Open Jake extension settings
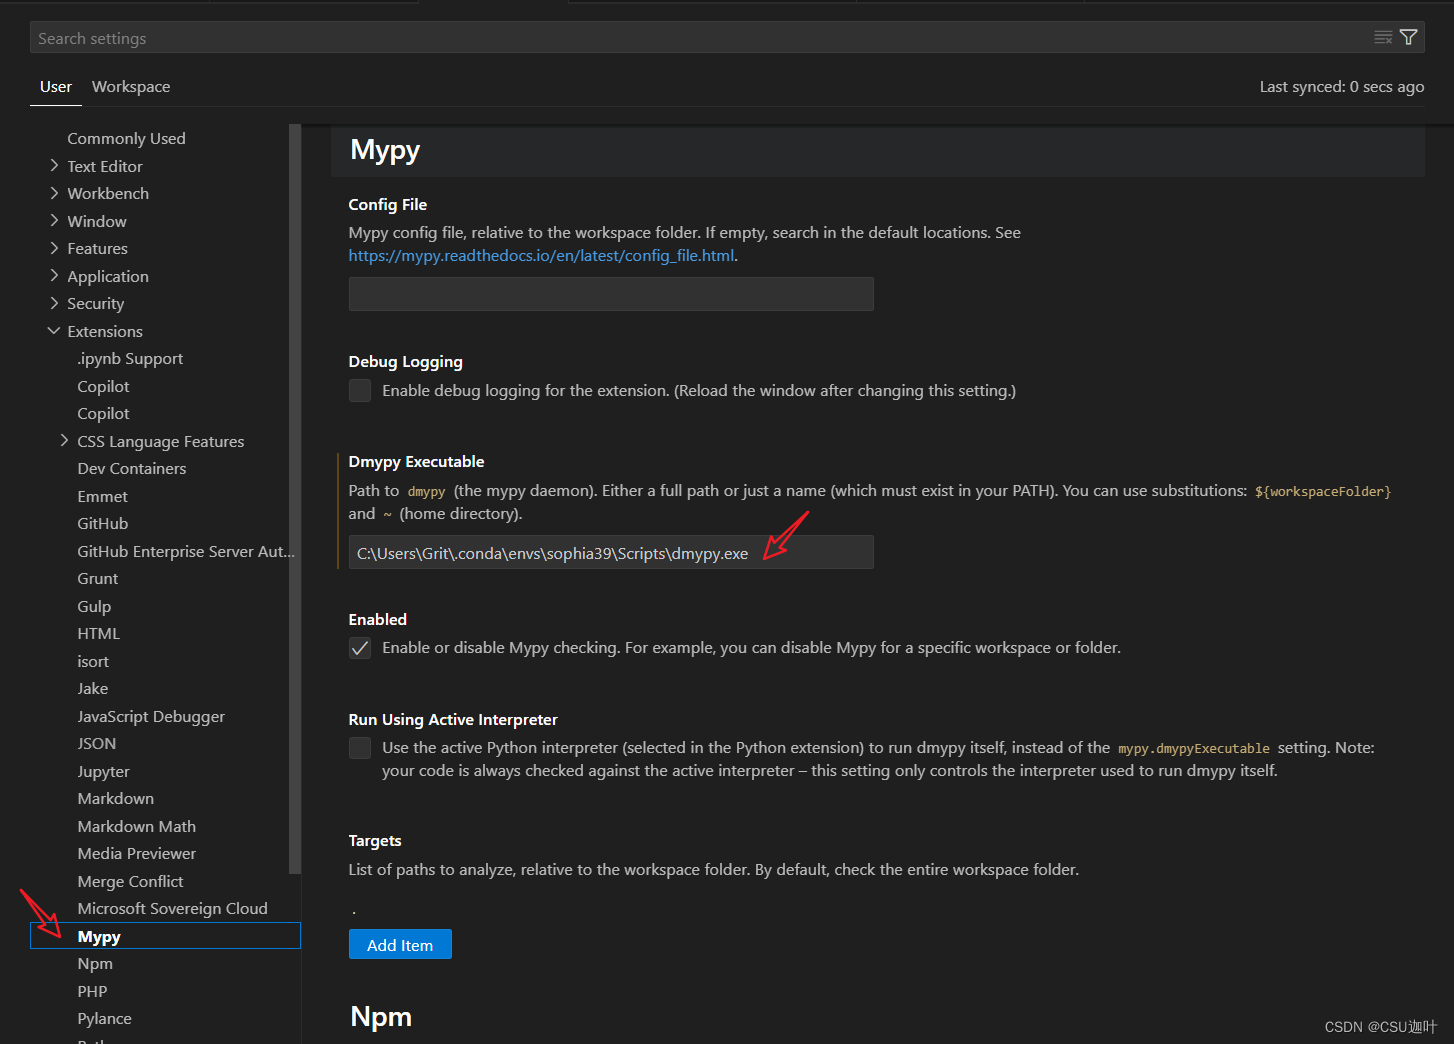 tap(93, 688)
